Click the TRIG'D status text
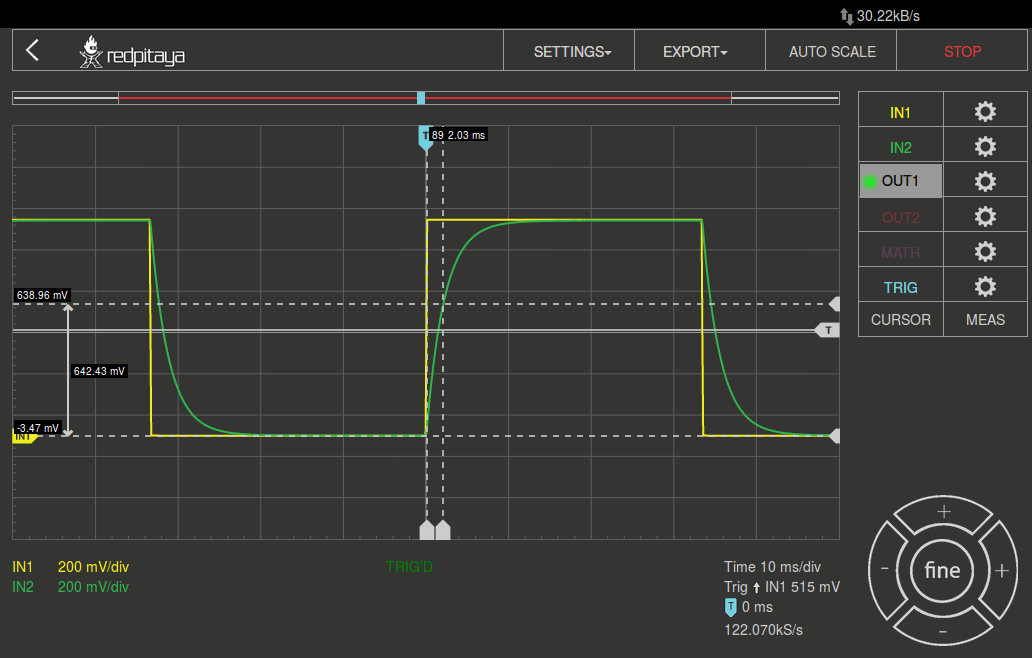 (x=409, y=567)
